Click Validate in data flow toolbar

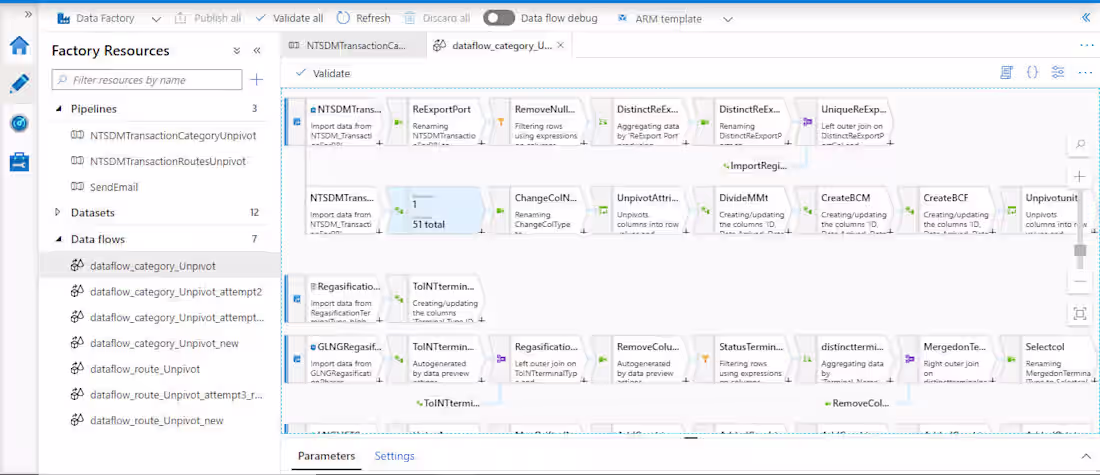pyautogui.click(x=323, y=73)
